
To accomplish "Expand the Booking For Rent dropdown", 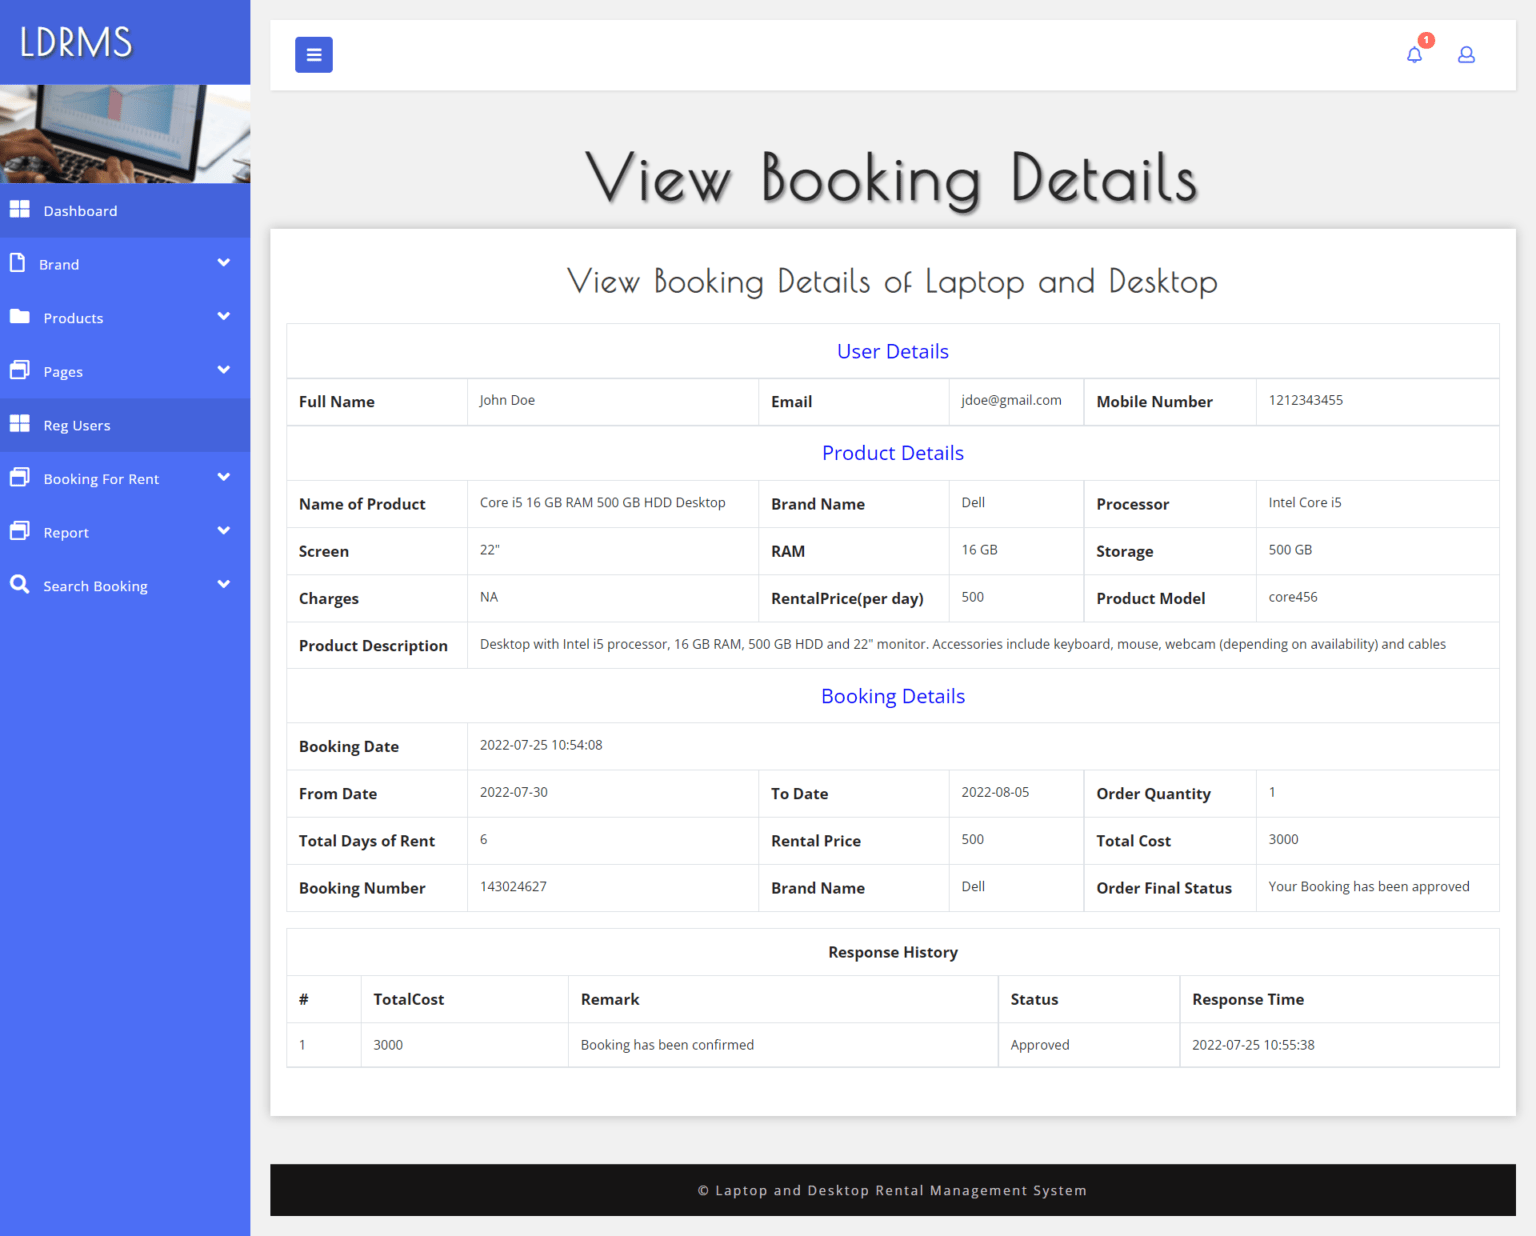I will click(x=224, y=477).
